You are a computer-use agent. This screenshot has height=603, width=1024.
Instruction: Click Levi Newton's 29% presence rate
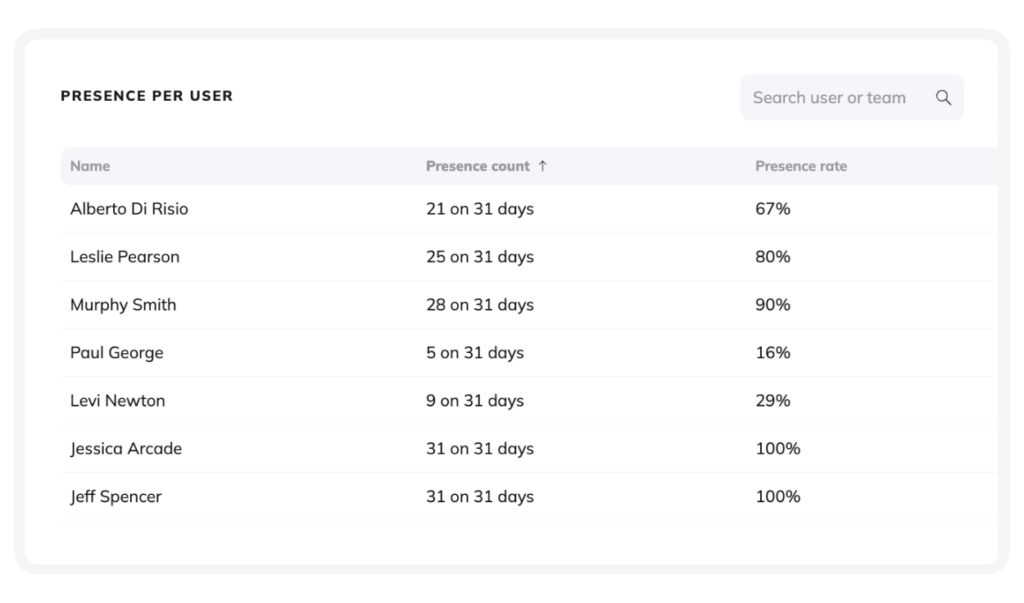[x=773, y=401]
